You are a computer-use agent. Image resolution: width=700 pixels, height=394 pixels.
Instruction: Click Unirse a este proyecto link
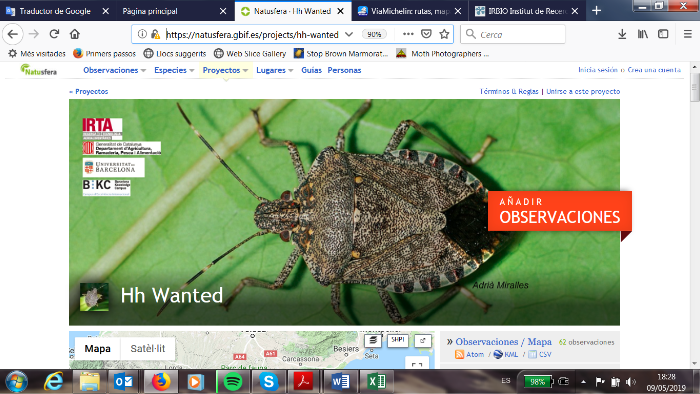583,91
